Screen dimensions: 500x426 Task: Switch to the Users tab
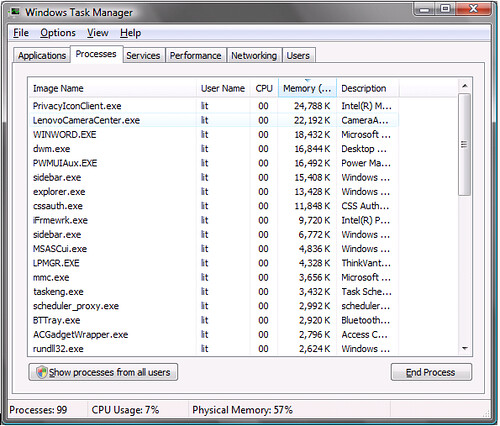coord(298,55)
